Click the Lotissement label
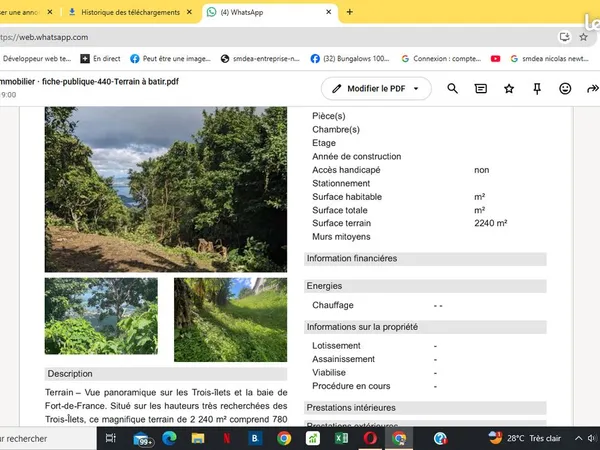This screenshot has width=600, height=450. [x=336, y=346]
